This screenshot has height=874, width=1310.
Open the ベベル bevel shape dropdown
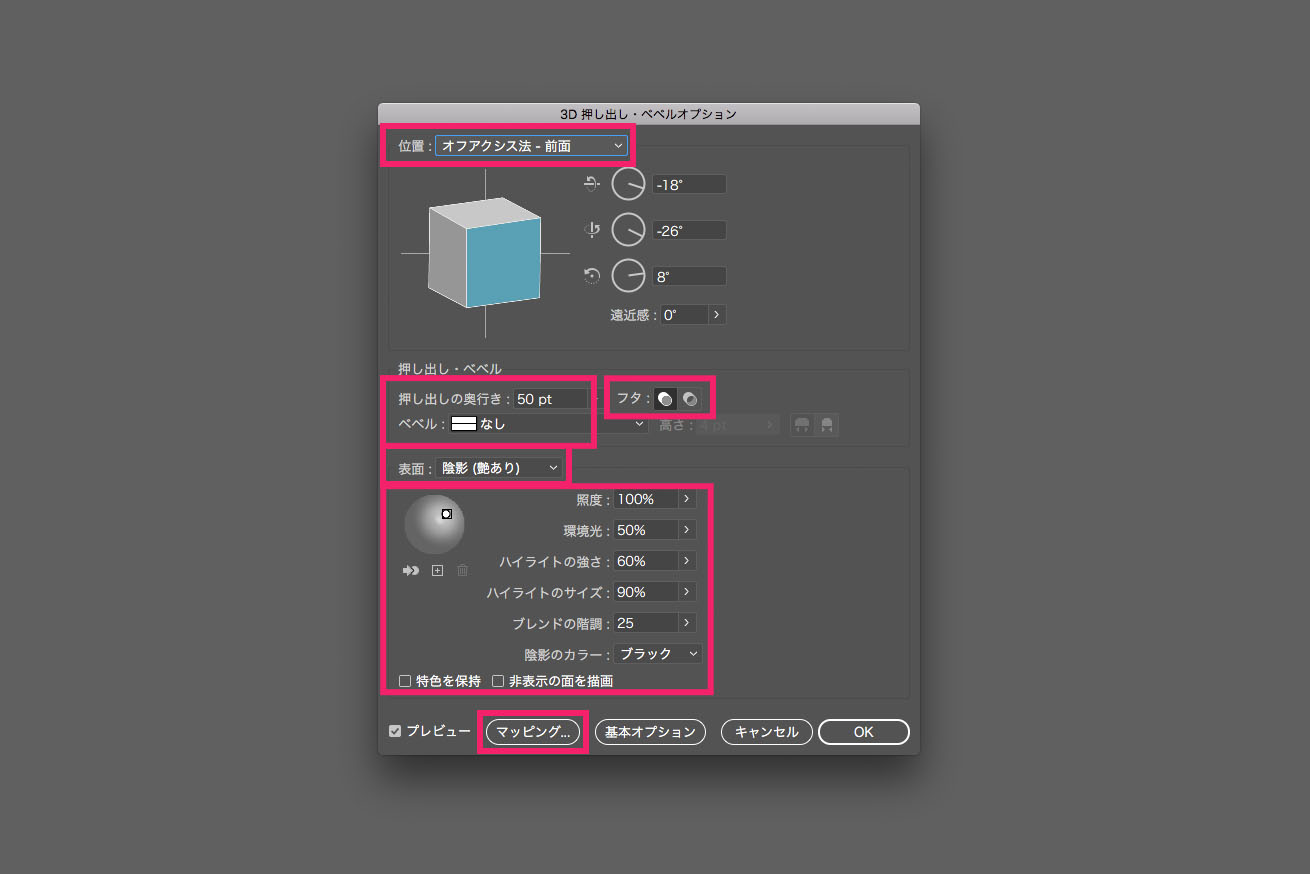548,424
